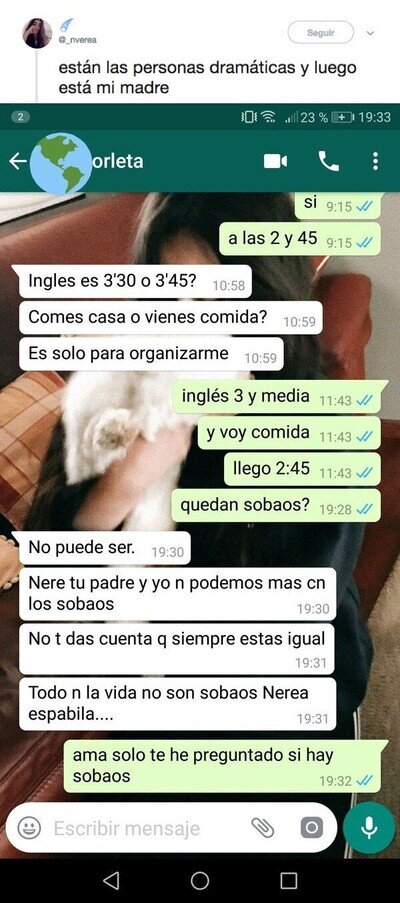
Task: Tap the Android recent apps square
Action: coord(288,880)
